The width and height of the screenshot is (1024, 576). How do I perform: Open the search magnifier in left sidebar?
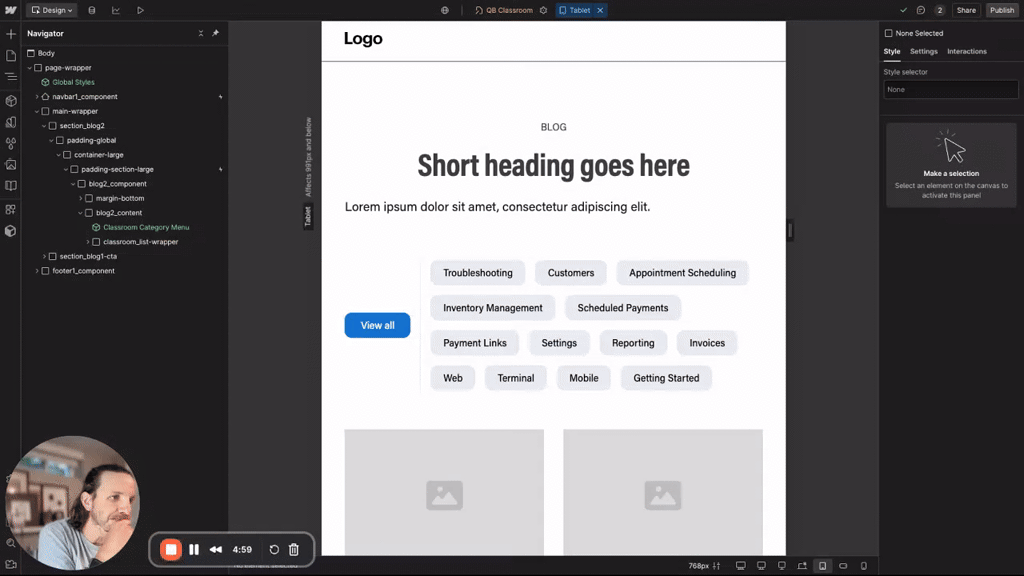[x=10, y=543]
